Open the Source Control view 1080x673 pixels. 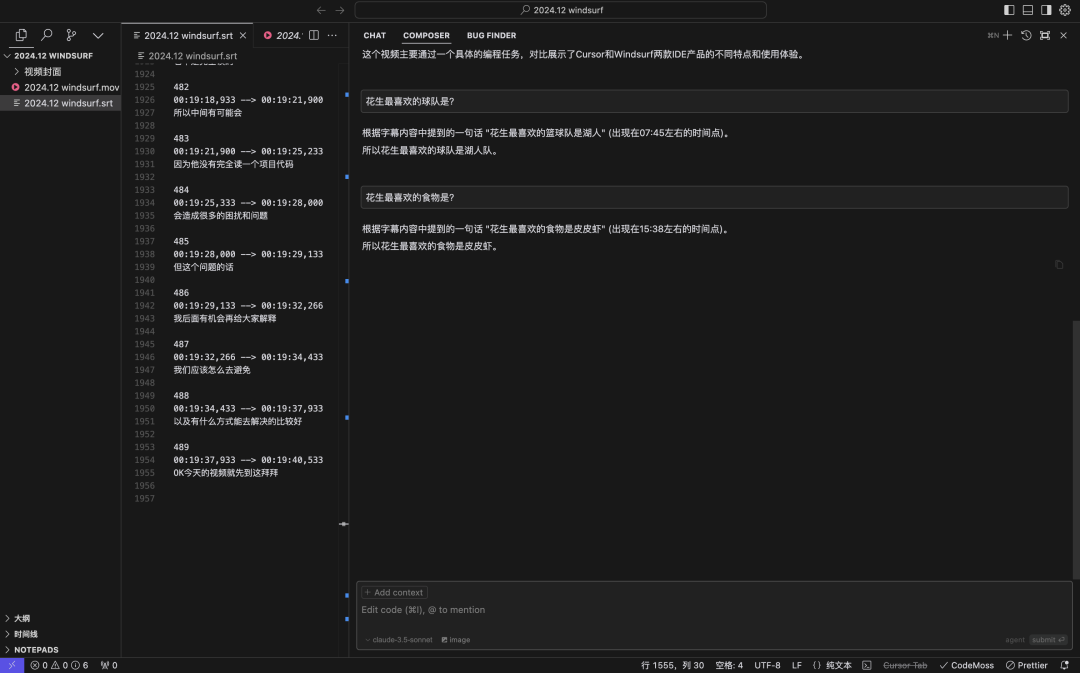click(x=71, y=35)
